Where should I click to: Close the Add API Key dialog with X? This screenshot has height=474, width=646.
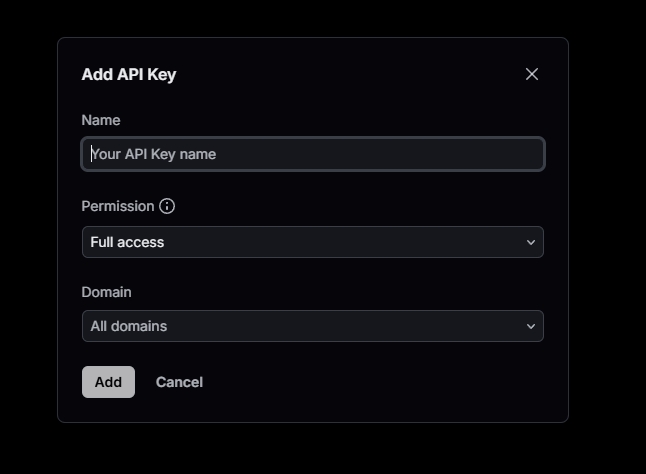(x=532, y=74)
